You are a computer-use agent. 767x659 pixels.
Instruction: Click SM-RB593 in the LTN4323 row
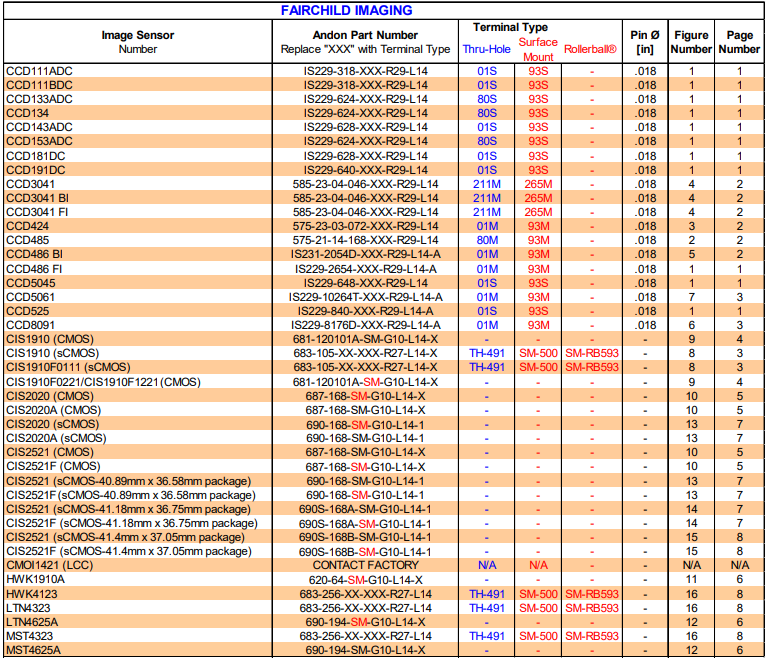click(591, 608)
